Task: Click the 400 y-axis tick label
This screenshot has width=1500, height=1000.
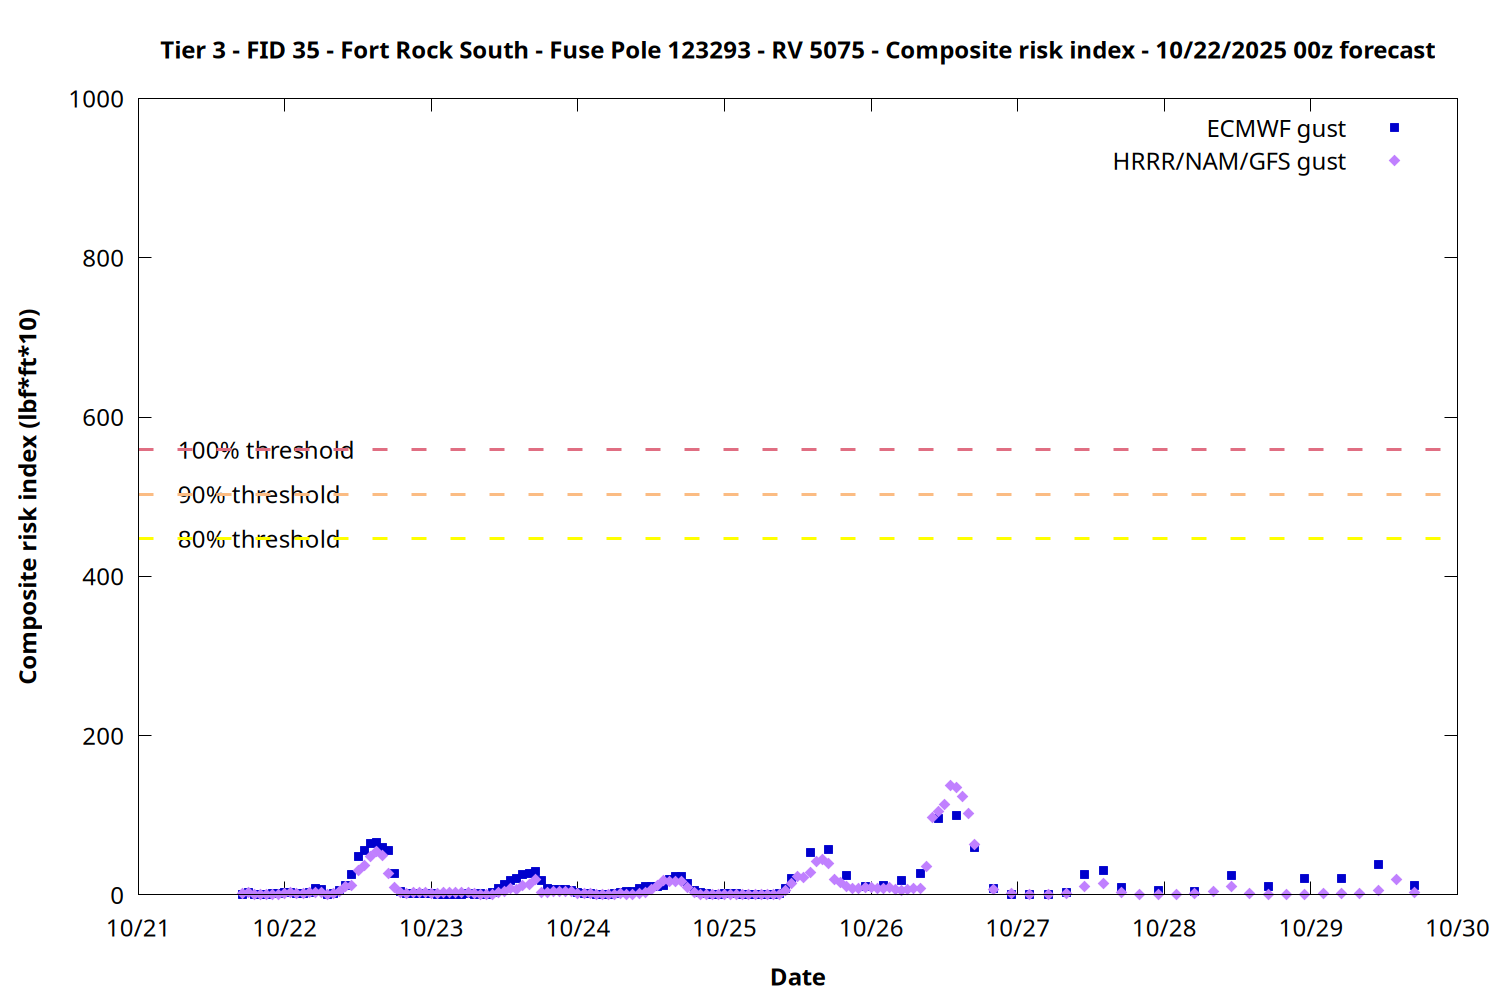Action: [103, 578]
